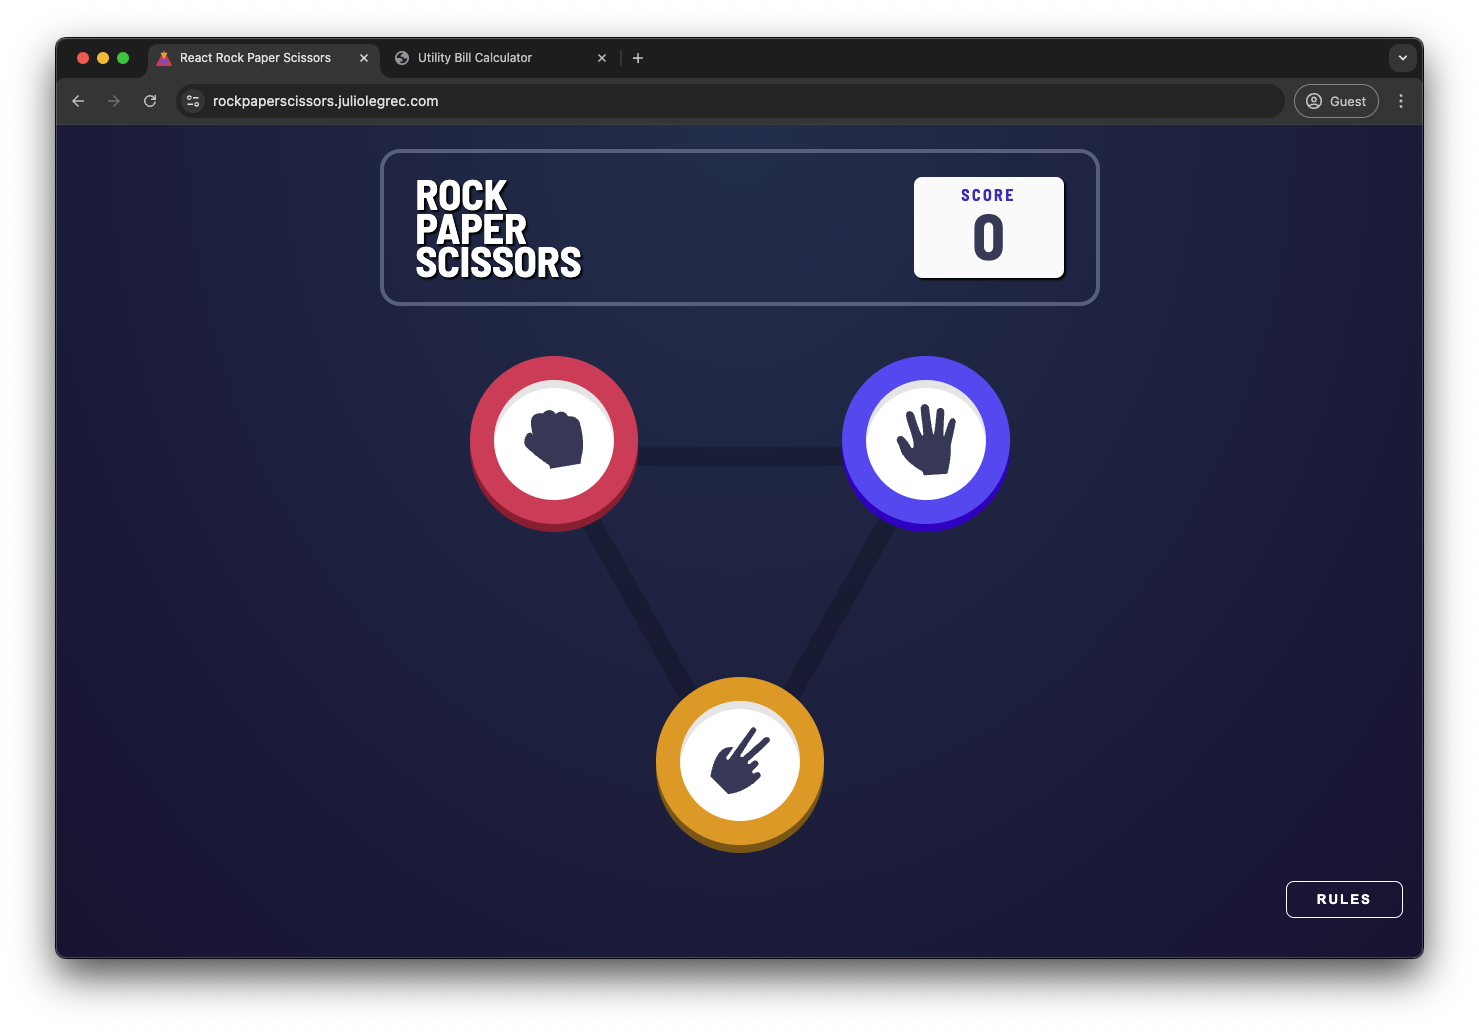This screenshot has width=1479, height=1032.
Task: Close the React Rock Paper Scissors tab
Action: tap(364, 58)
